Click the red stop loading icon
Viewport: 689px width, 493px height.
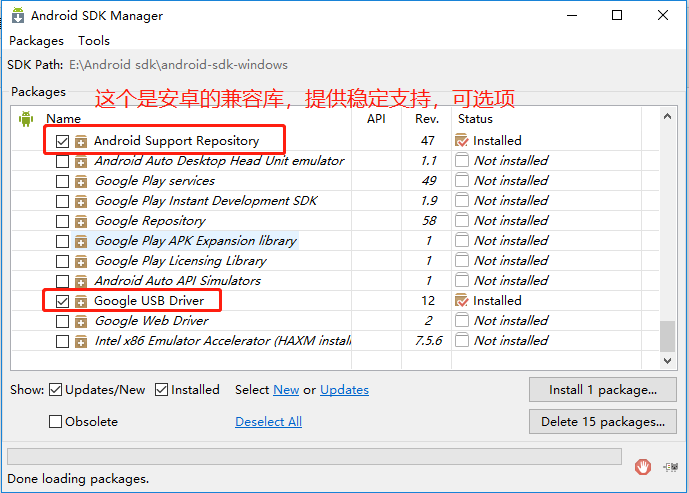pyautogui.click(x=642, y=467)
